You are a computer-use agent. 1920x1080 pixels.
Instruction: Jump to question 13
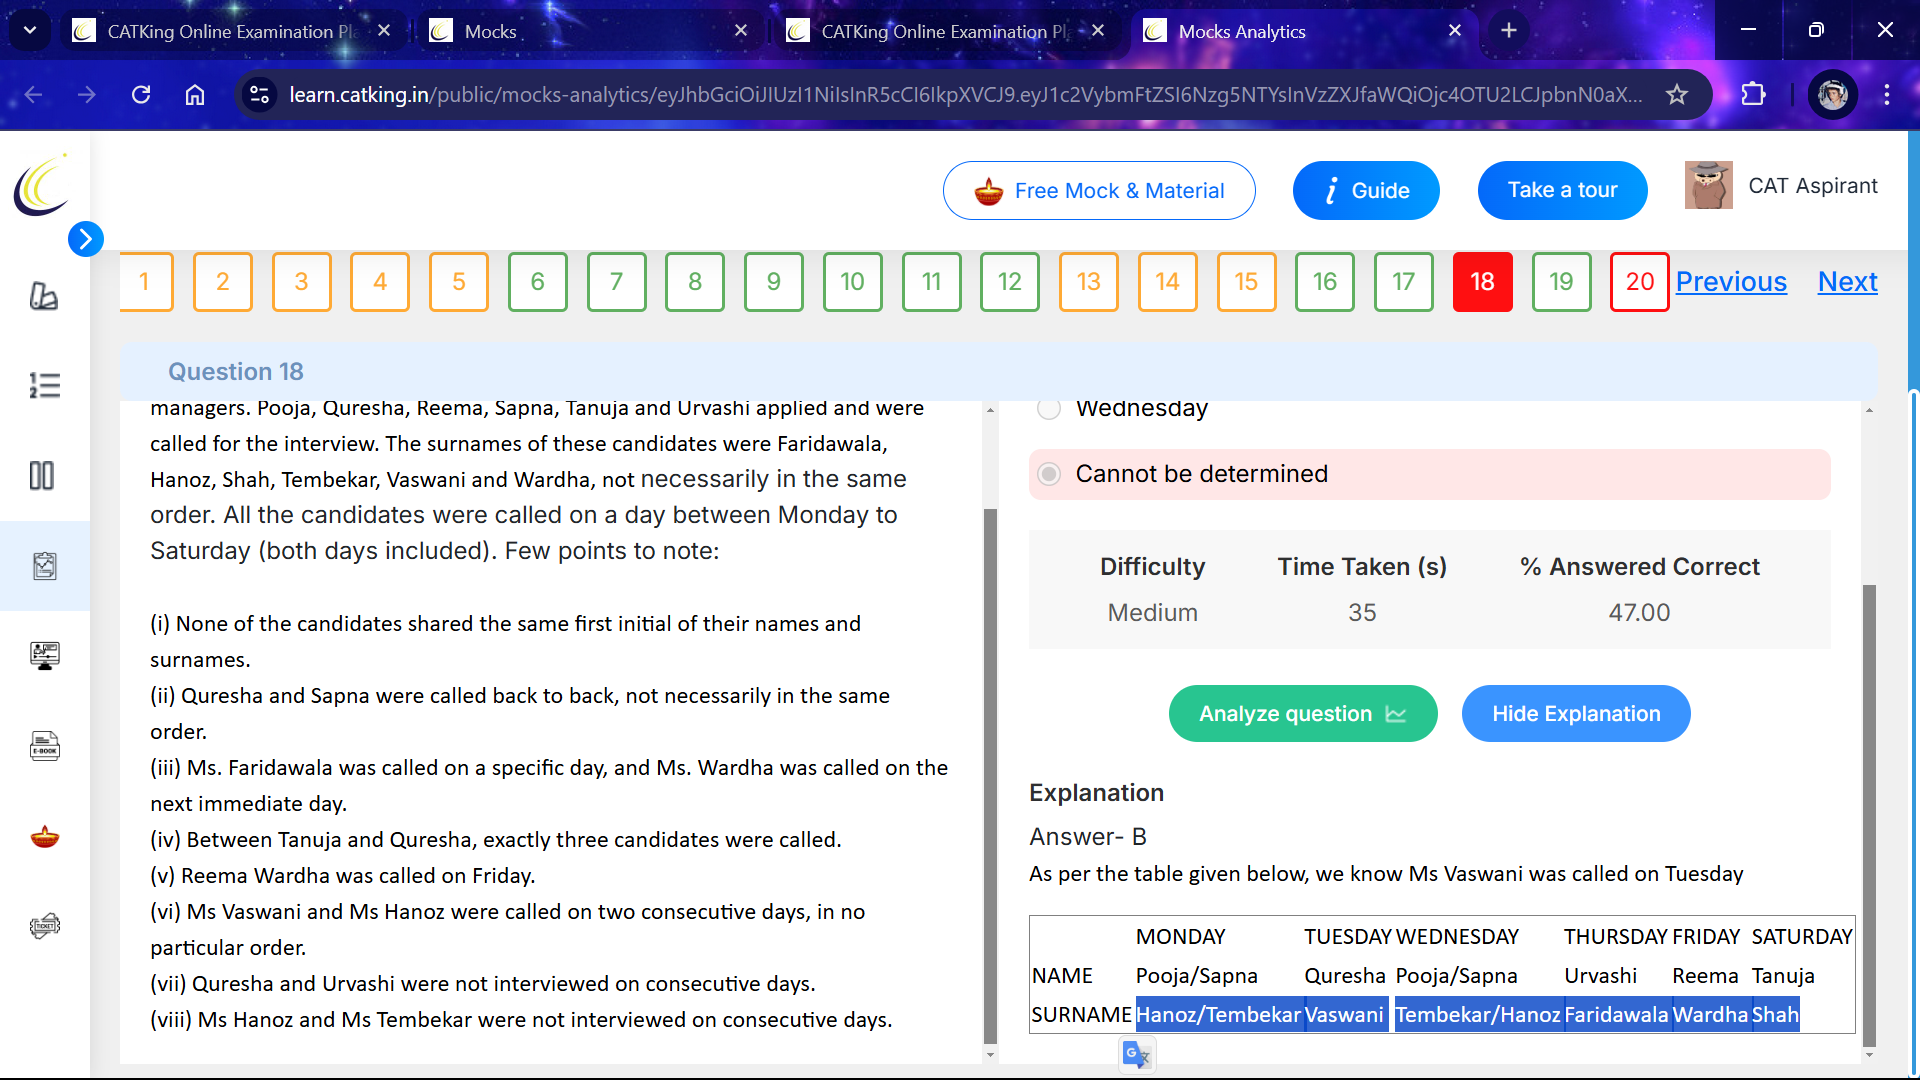1089,282
